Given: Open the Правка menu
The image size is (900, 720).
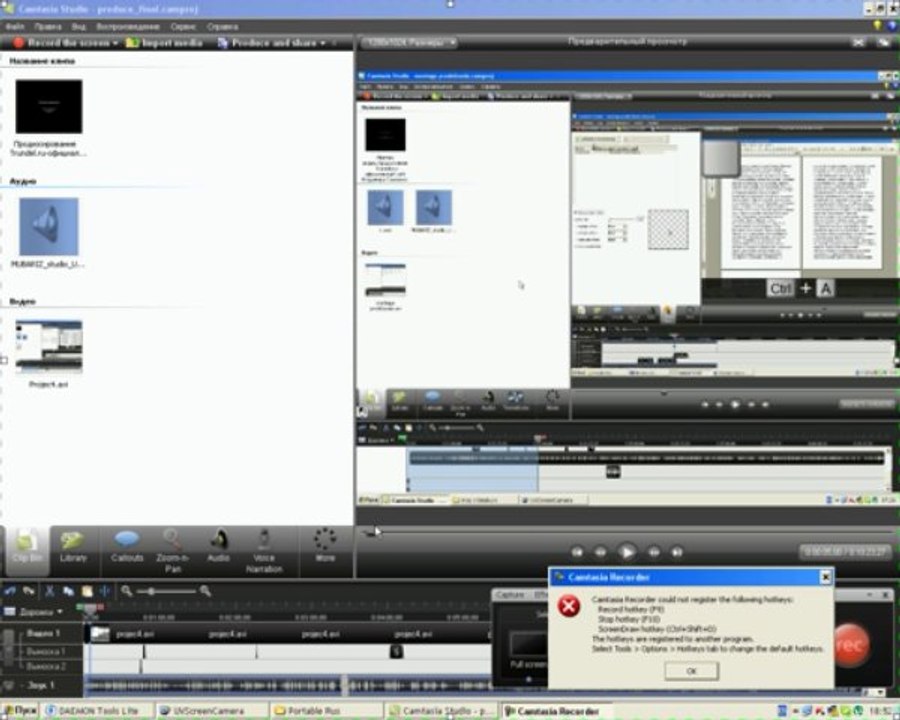Looking at the screenshot, I should pyautogui.click(x=48, y=26).
